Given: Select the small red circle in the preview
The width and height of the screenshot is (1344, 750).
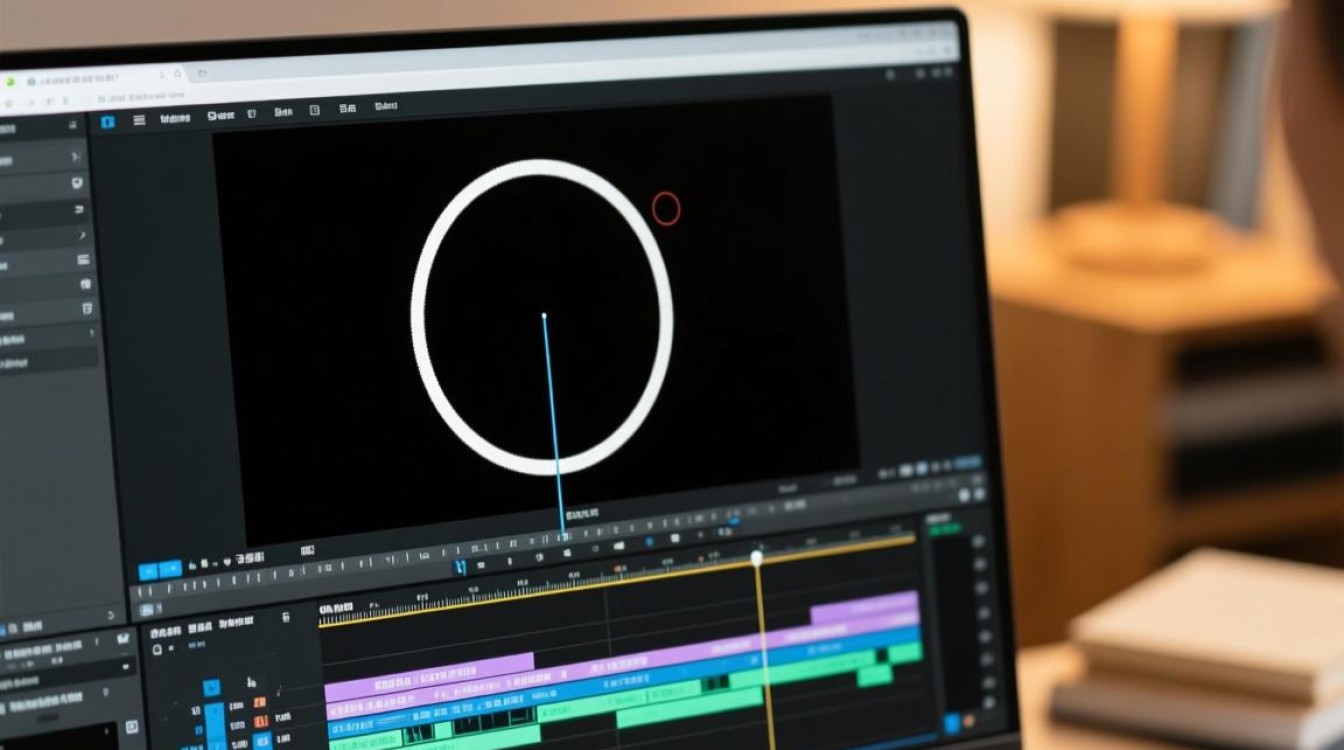Looking at the screenshot, I should point(666,208).
